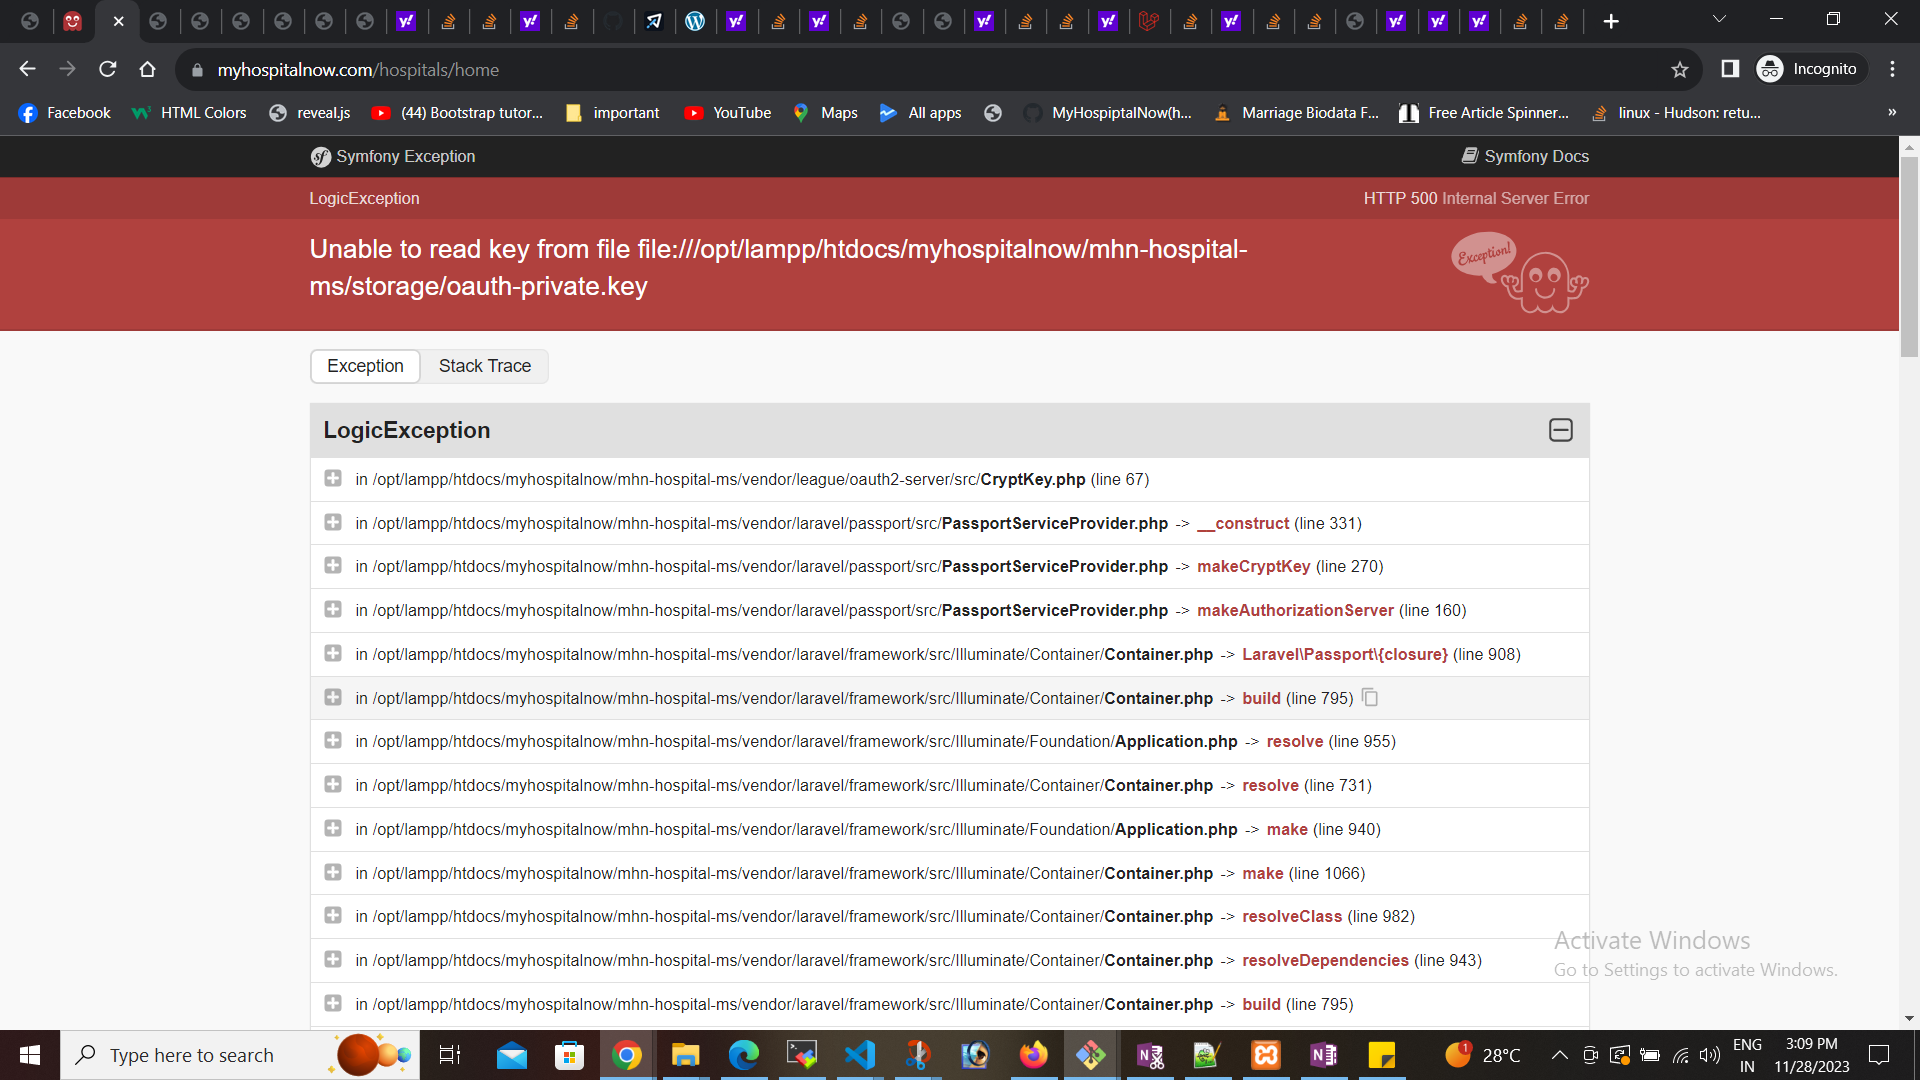Screen dimensions: 1920x1080
Task: Open Microsoft Store from taskbar
Action: 569,1055
